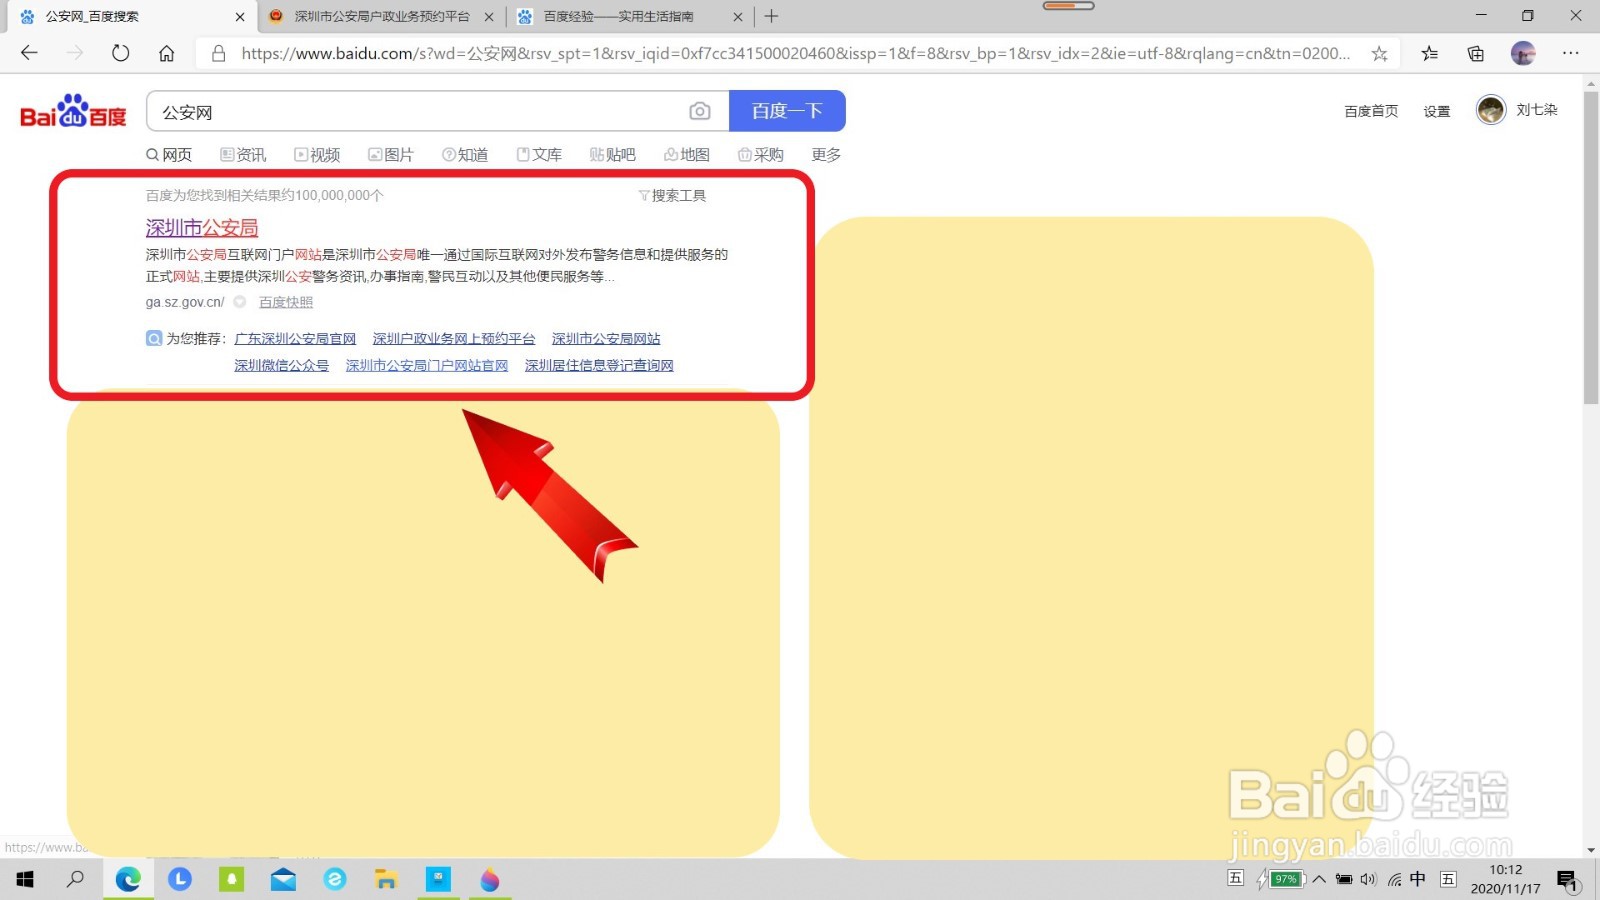Open the Collections panel

coord(1476,54)
